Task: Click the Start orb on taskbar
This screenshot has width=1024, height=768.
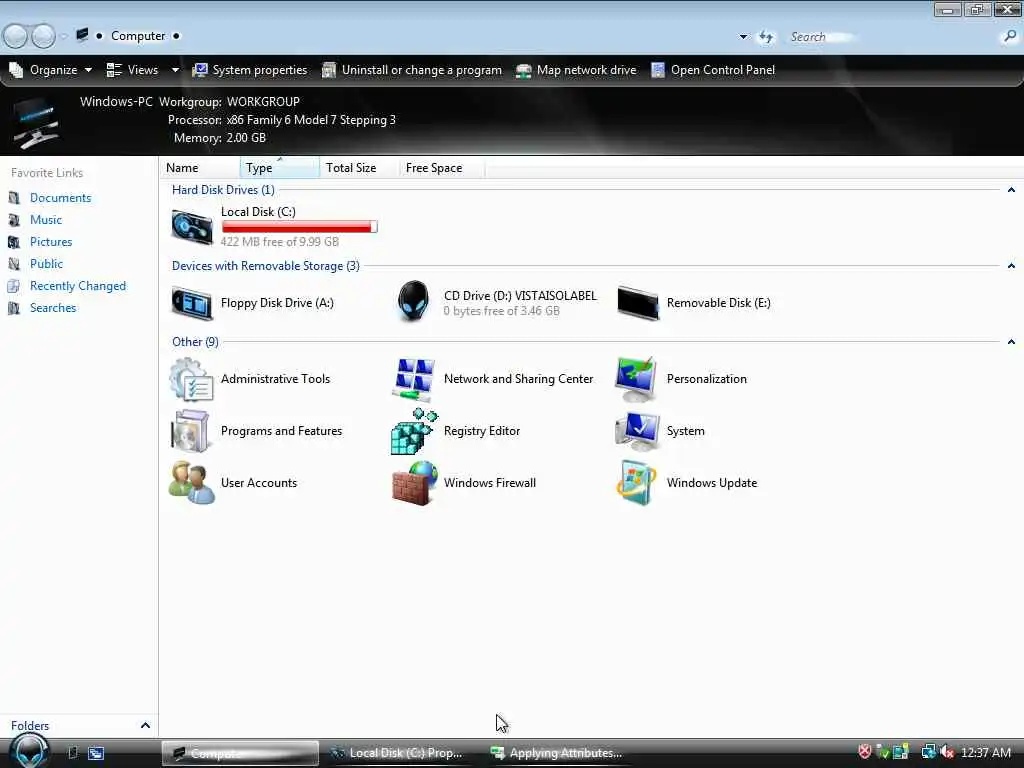Action: 29,751
